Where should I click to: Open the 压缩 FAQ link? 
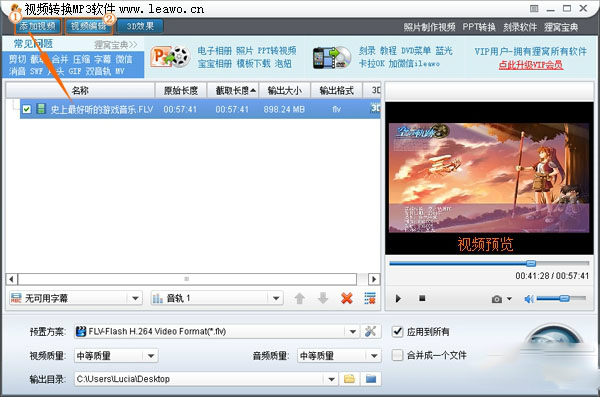coord(82,59)
